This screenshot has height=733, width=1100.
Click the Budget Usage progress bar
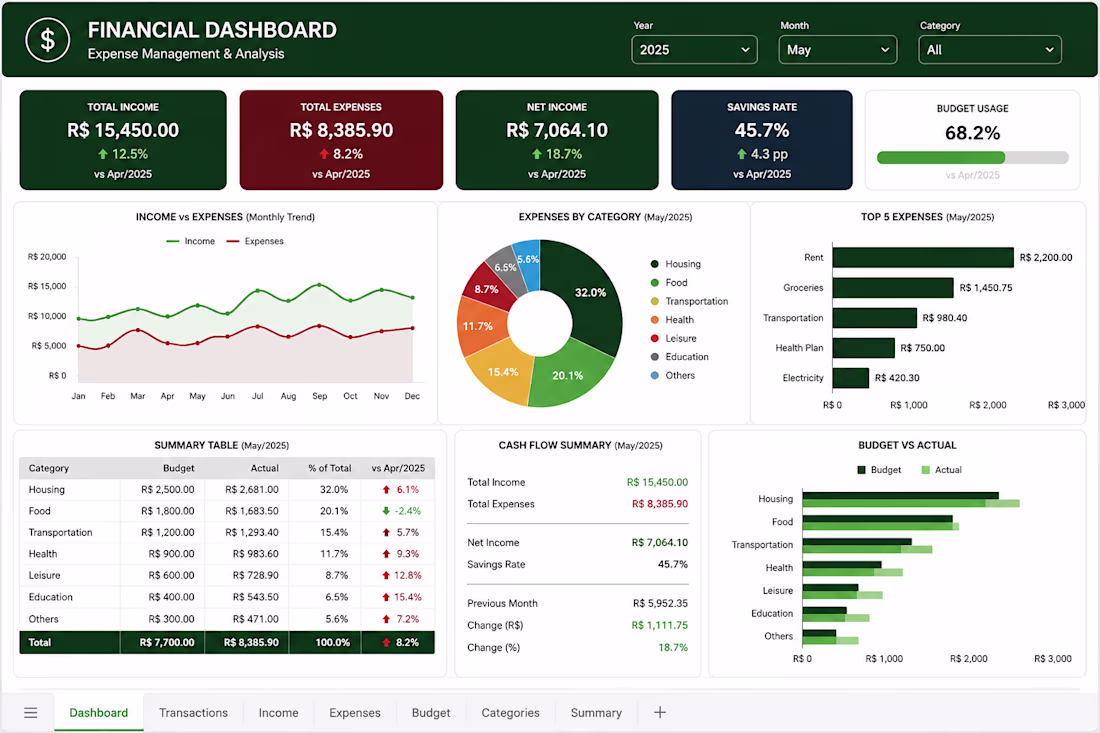pos(972,158)
